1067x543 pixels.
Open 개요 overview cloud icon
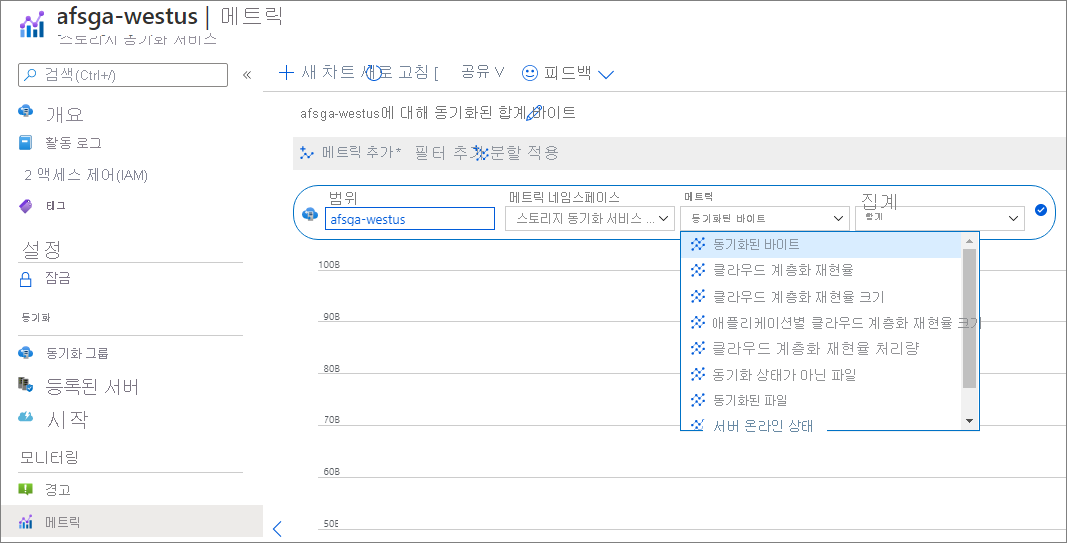[26, 112]
